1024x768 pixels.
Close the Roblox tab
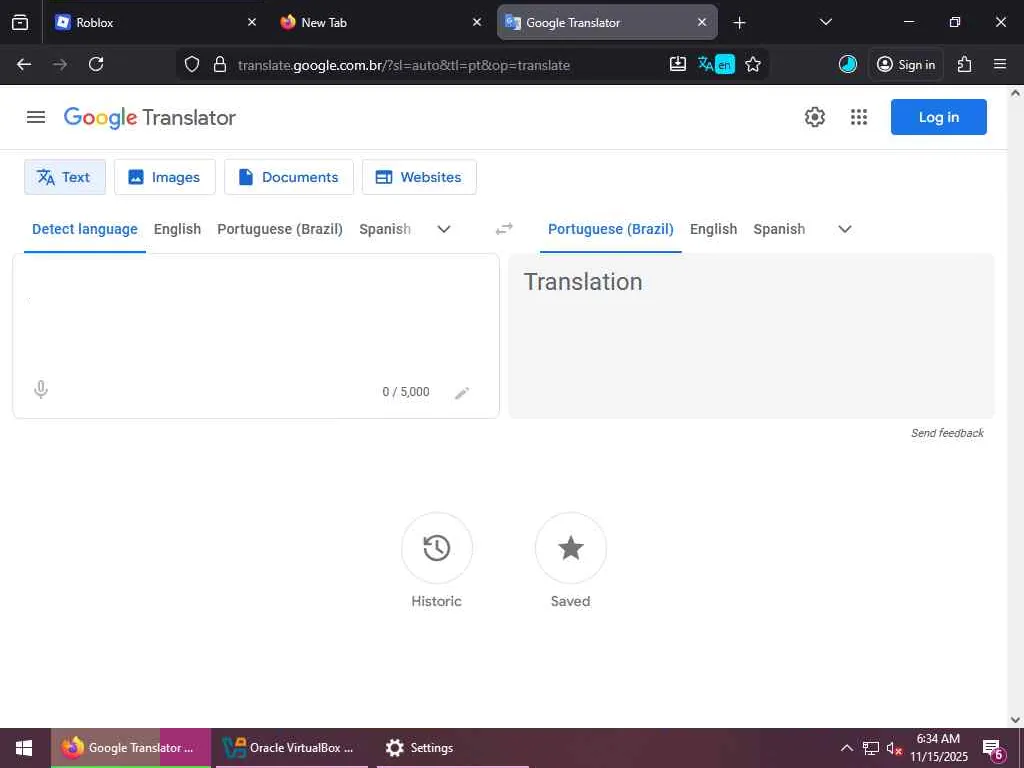(x=252, y=22)
